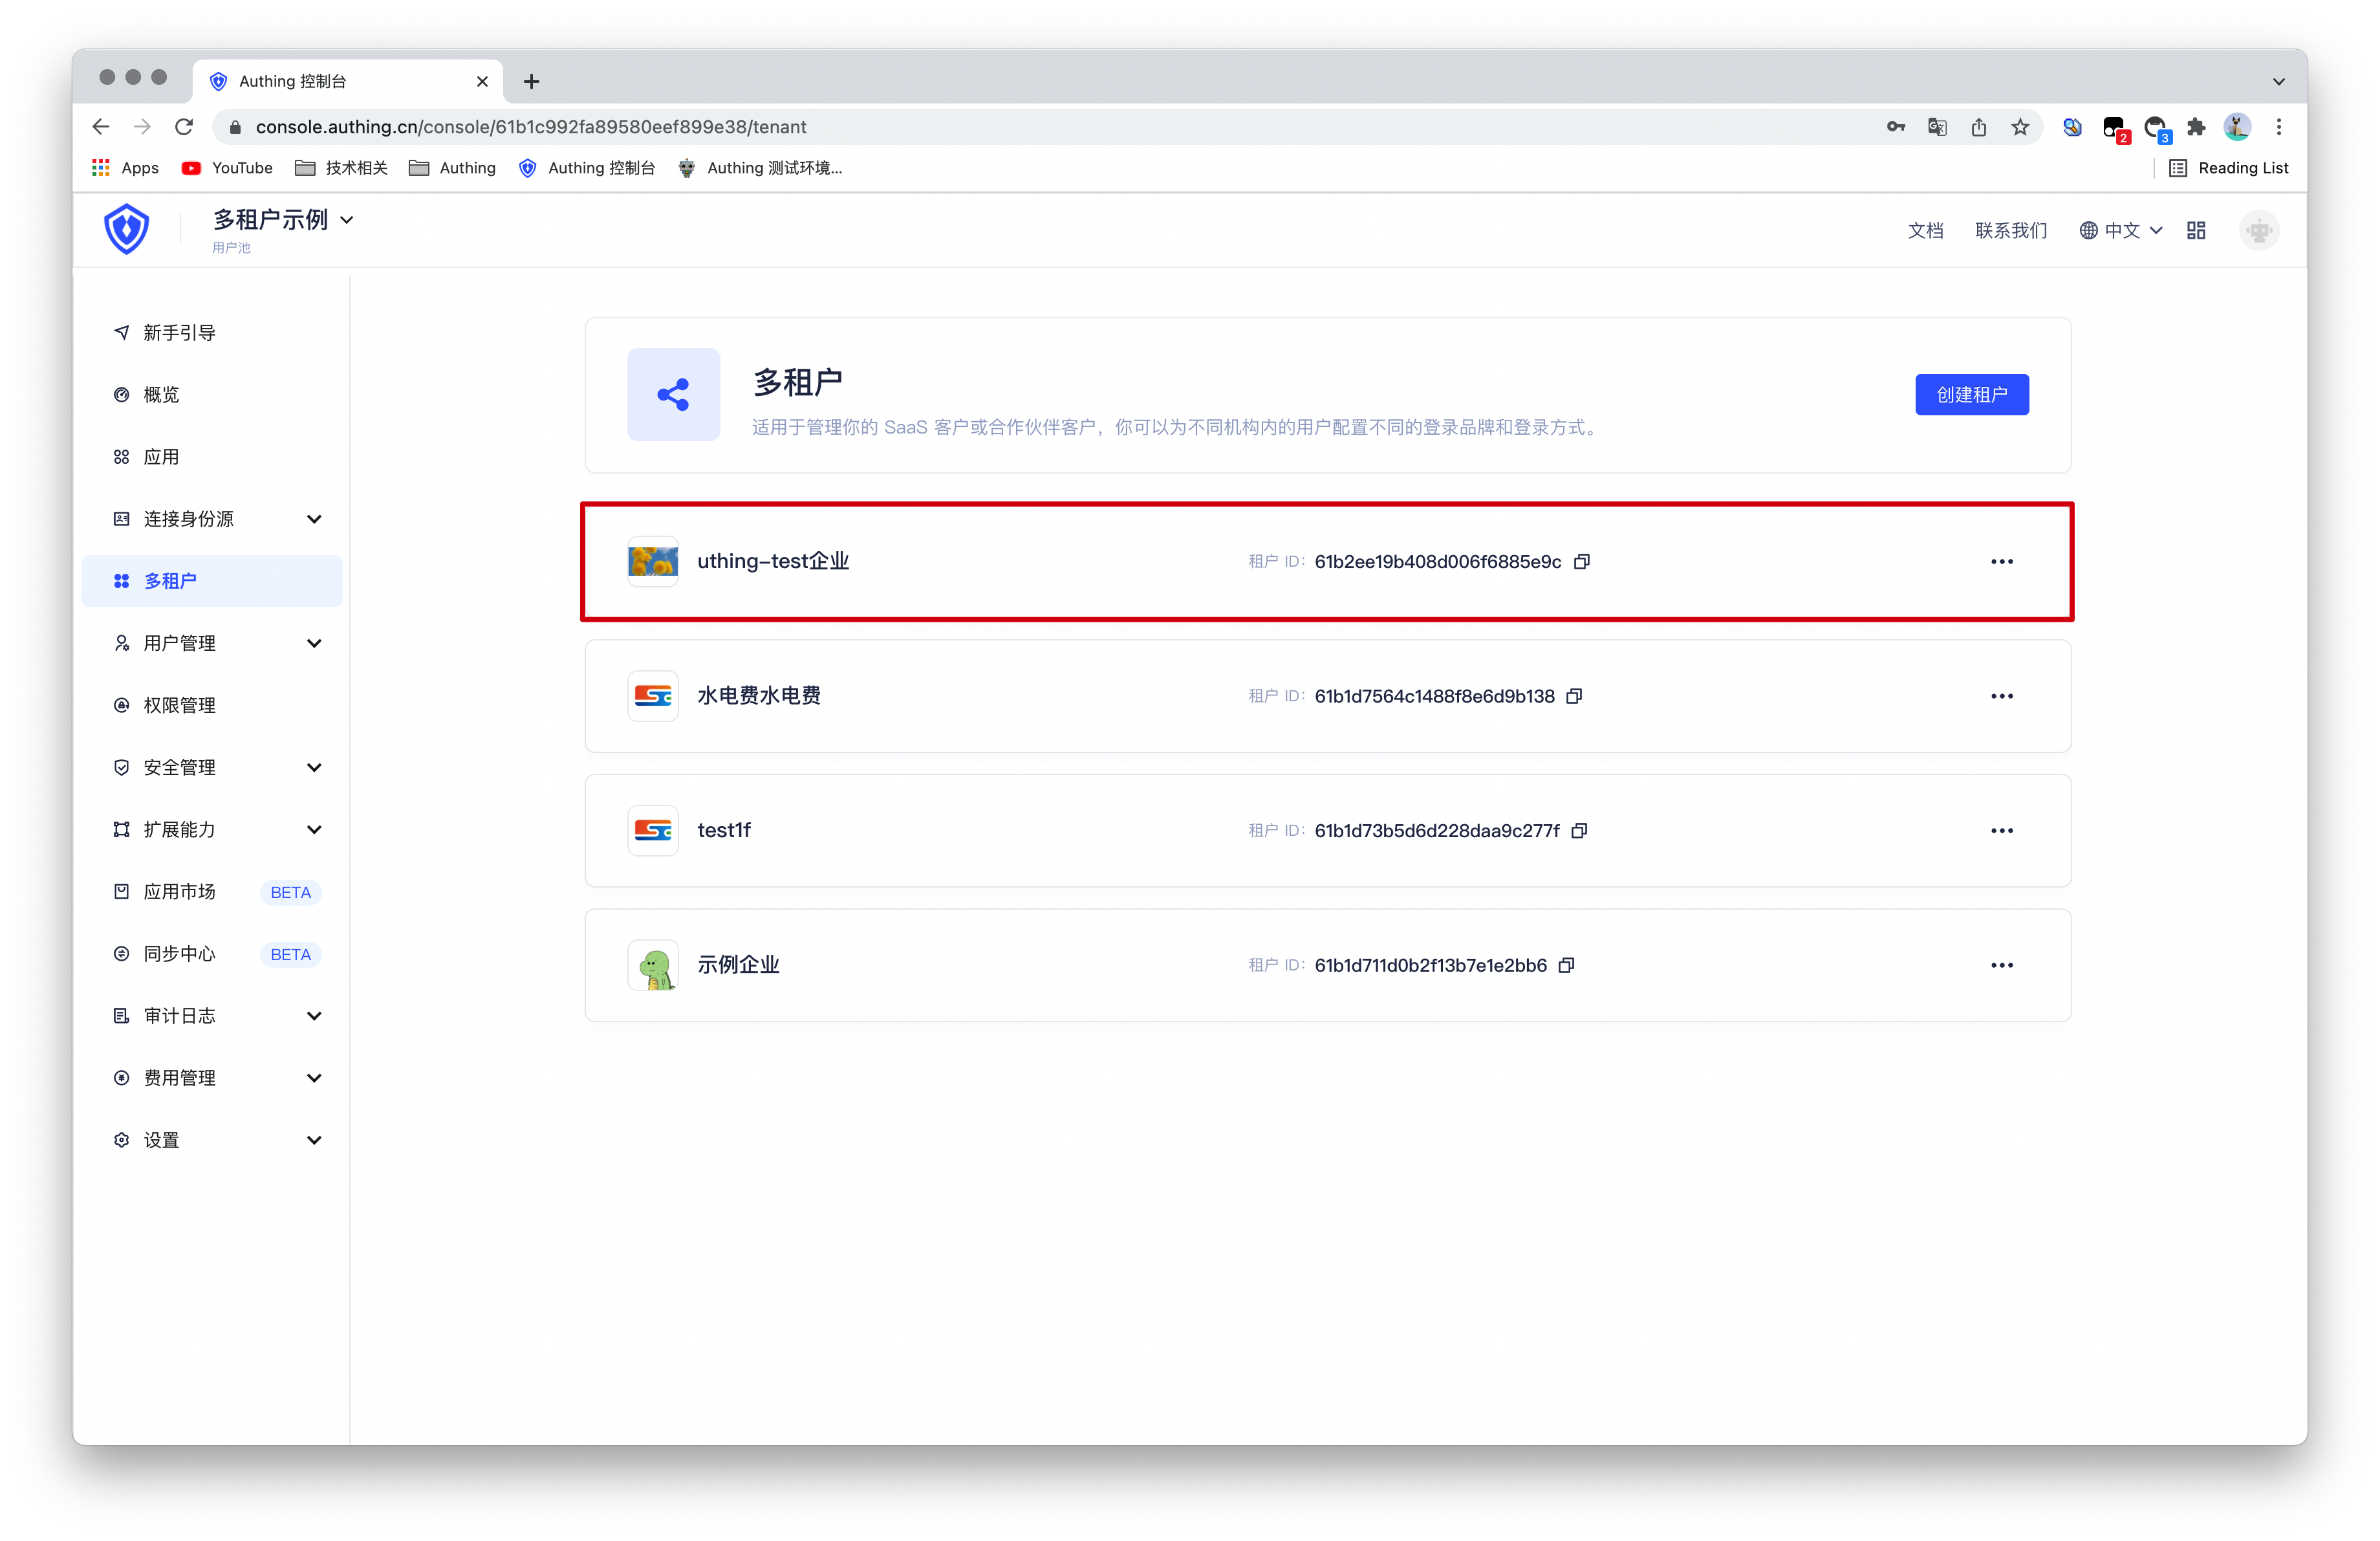Copy tenant ID of 示例企业
This screenshot has width=2380, height=1541.
1567,965
